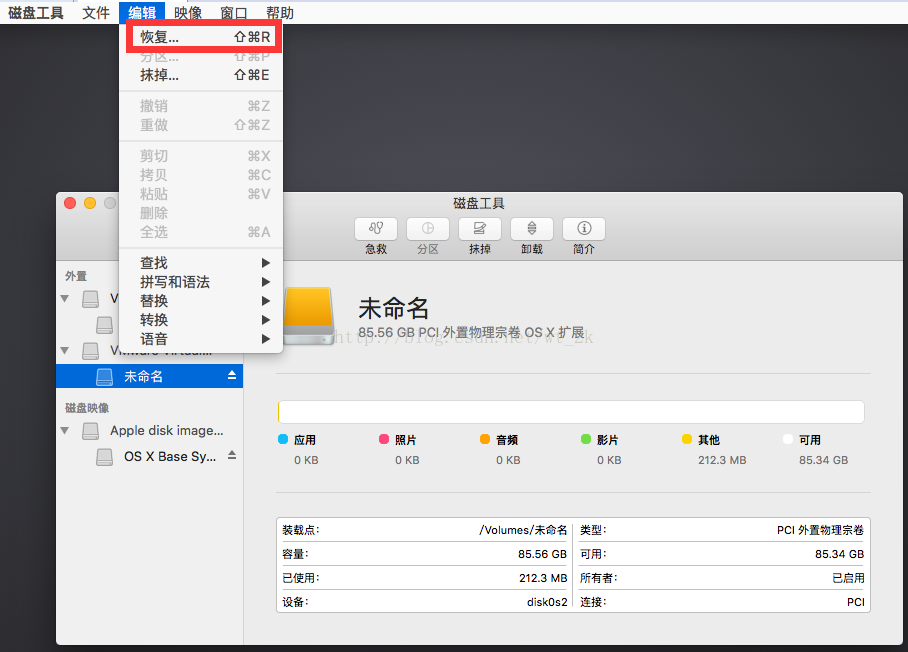Viewport: 908px width, 652px height.
Task: Close the open 编辑 menu
Action: tap(142, 12)
